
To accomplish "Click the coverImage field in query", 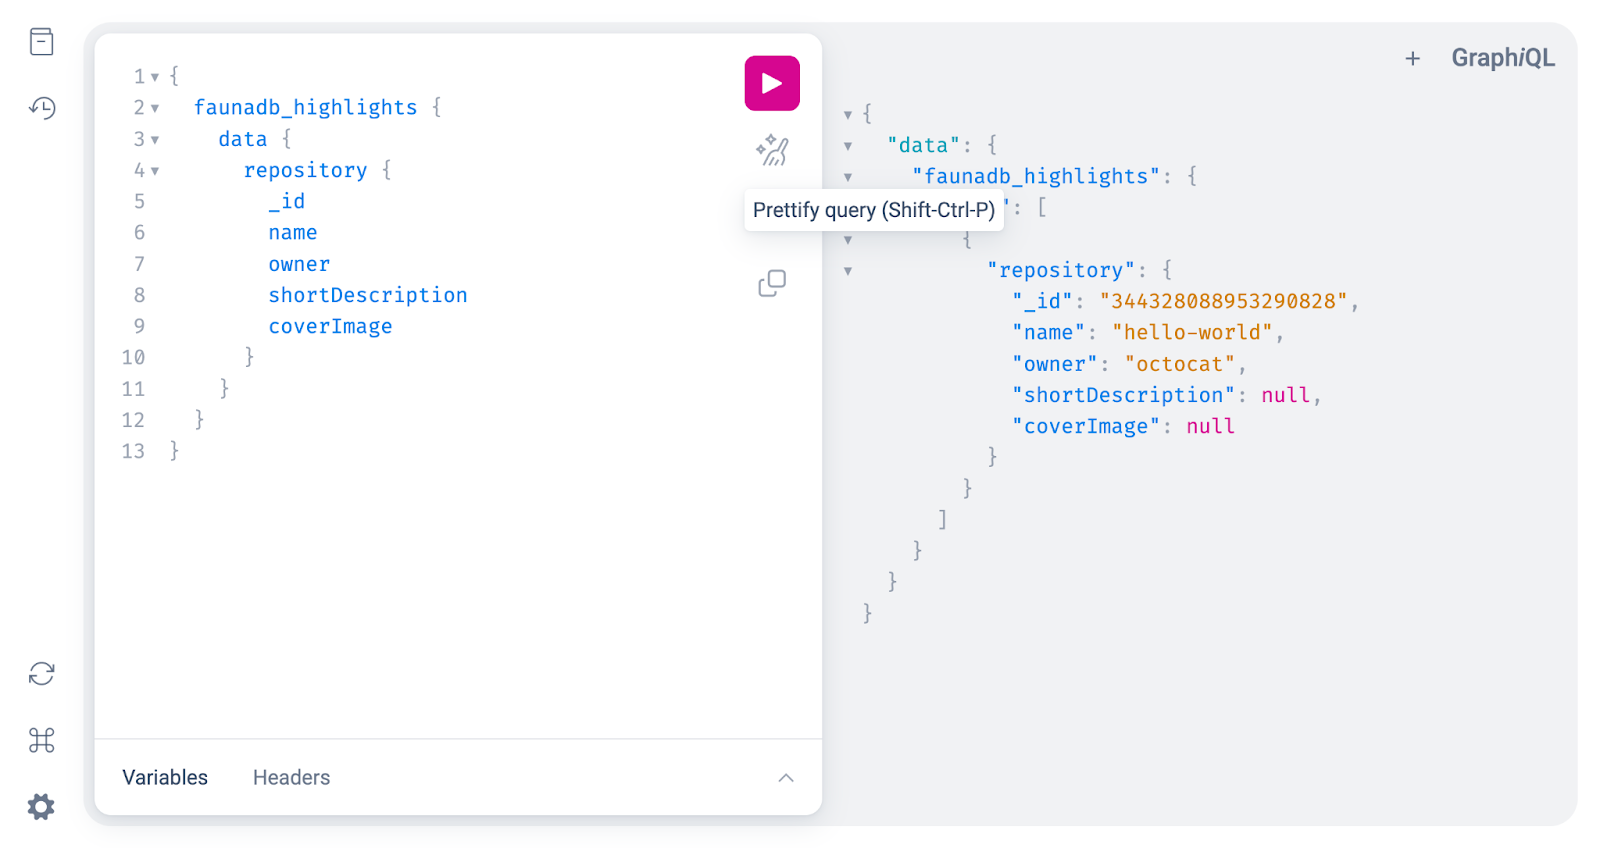I will tap(330, 326).
